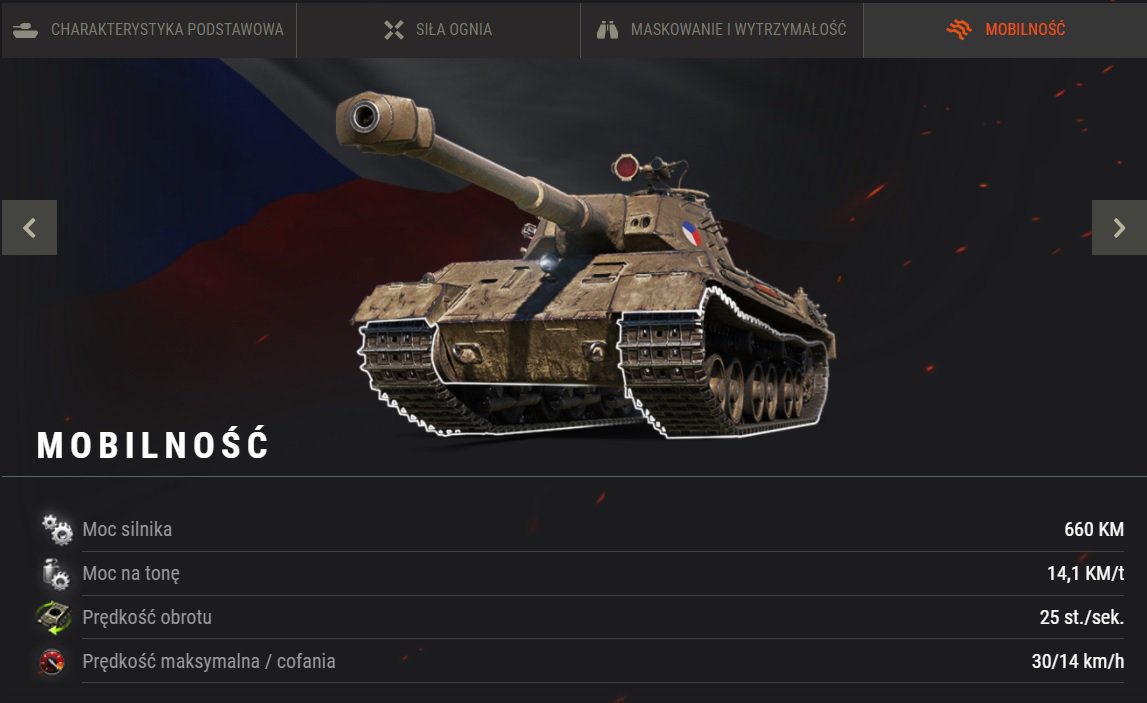The height and width of the screenshot is (703, 1147).
Task: Click the tank icon in first tab
Action: click(26, 30)
